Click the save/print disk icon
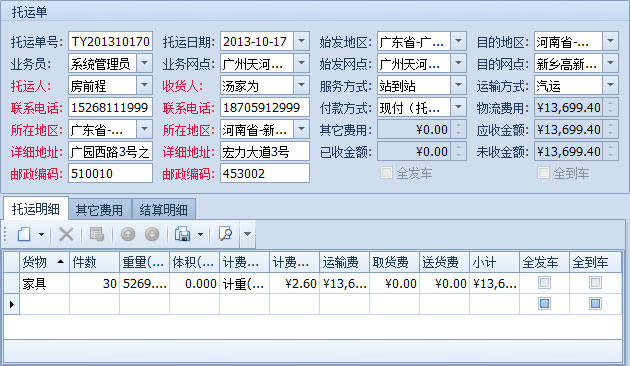630x366 pixels. [x=182, y=234]
